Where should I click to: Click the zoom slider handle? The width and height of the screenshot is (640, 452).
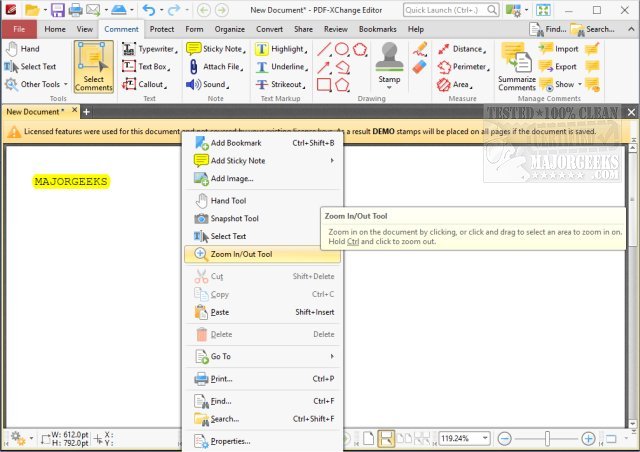(547, 439)
